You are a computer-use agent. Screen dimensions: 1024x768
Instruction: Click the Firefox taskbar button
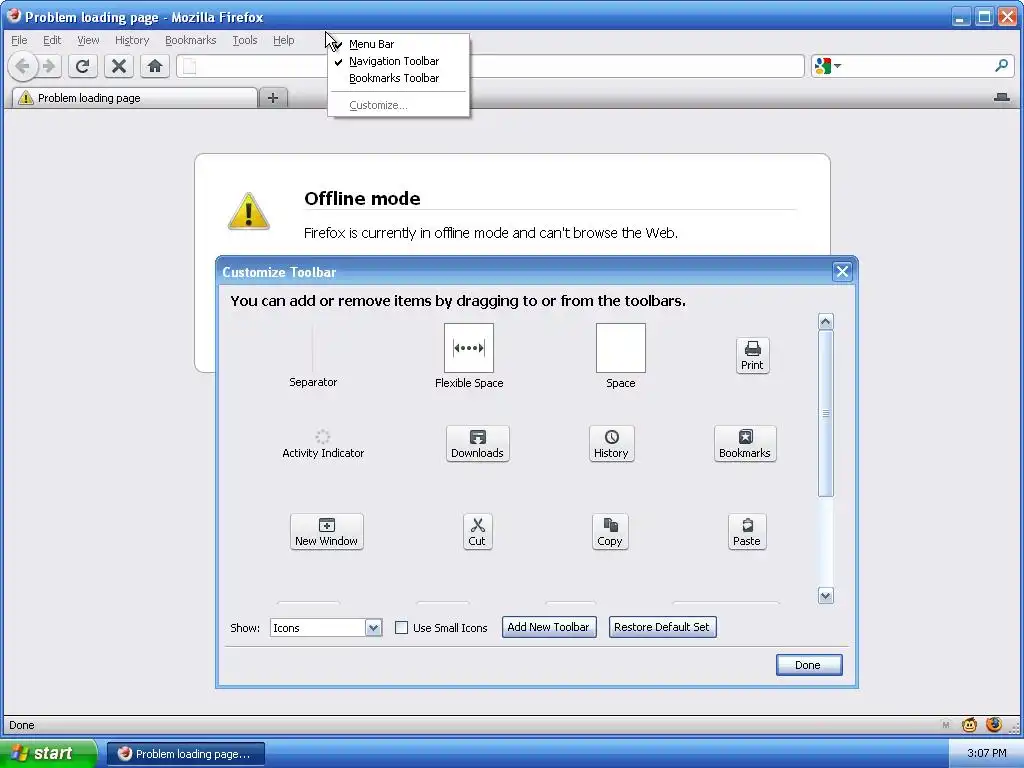pos(185,754)
